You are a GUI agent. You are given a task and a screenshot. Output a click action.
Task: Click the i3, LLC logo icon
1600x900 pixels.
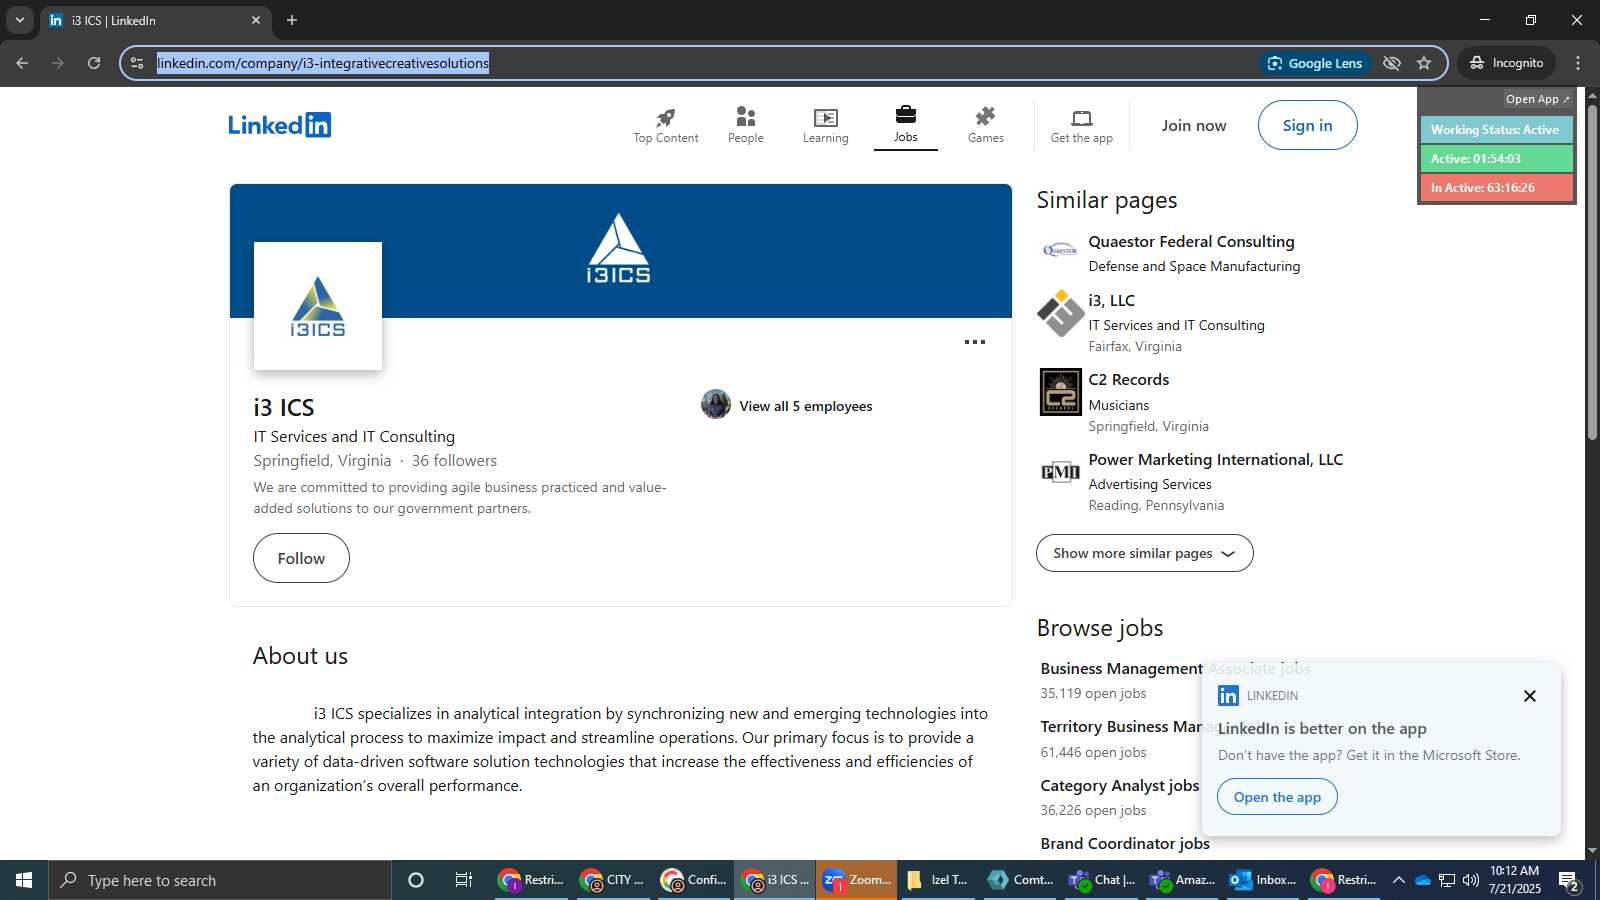tap(1060, 313)
